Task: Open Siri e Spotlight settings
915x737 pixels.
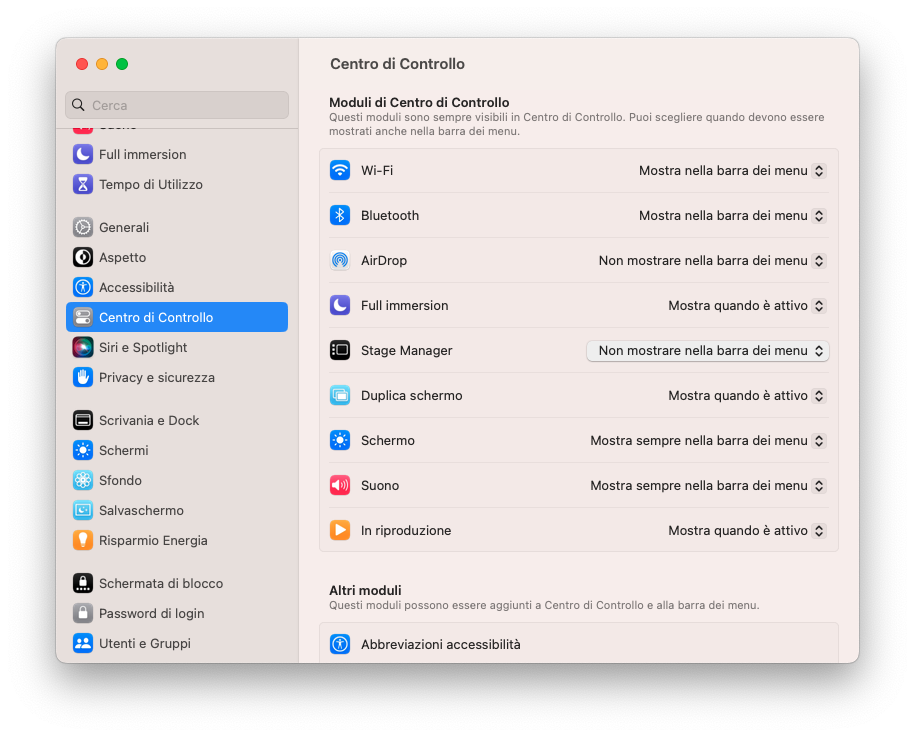Action: point(177,347)
